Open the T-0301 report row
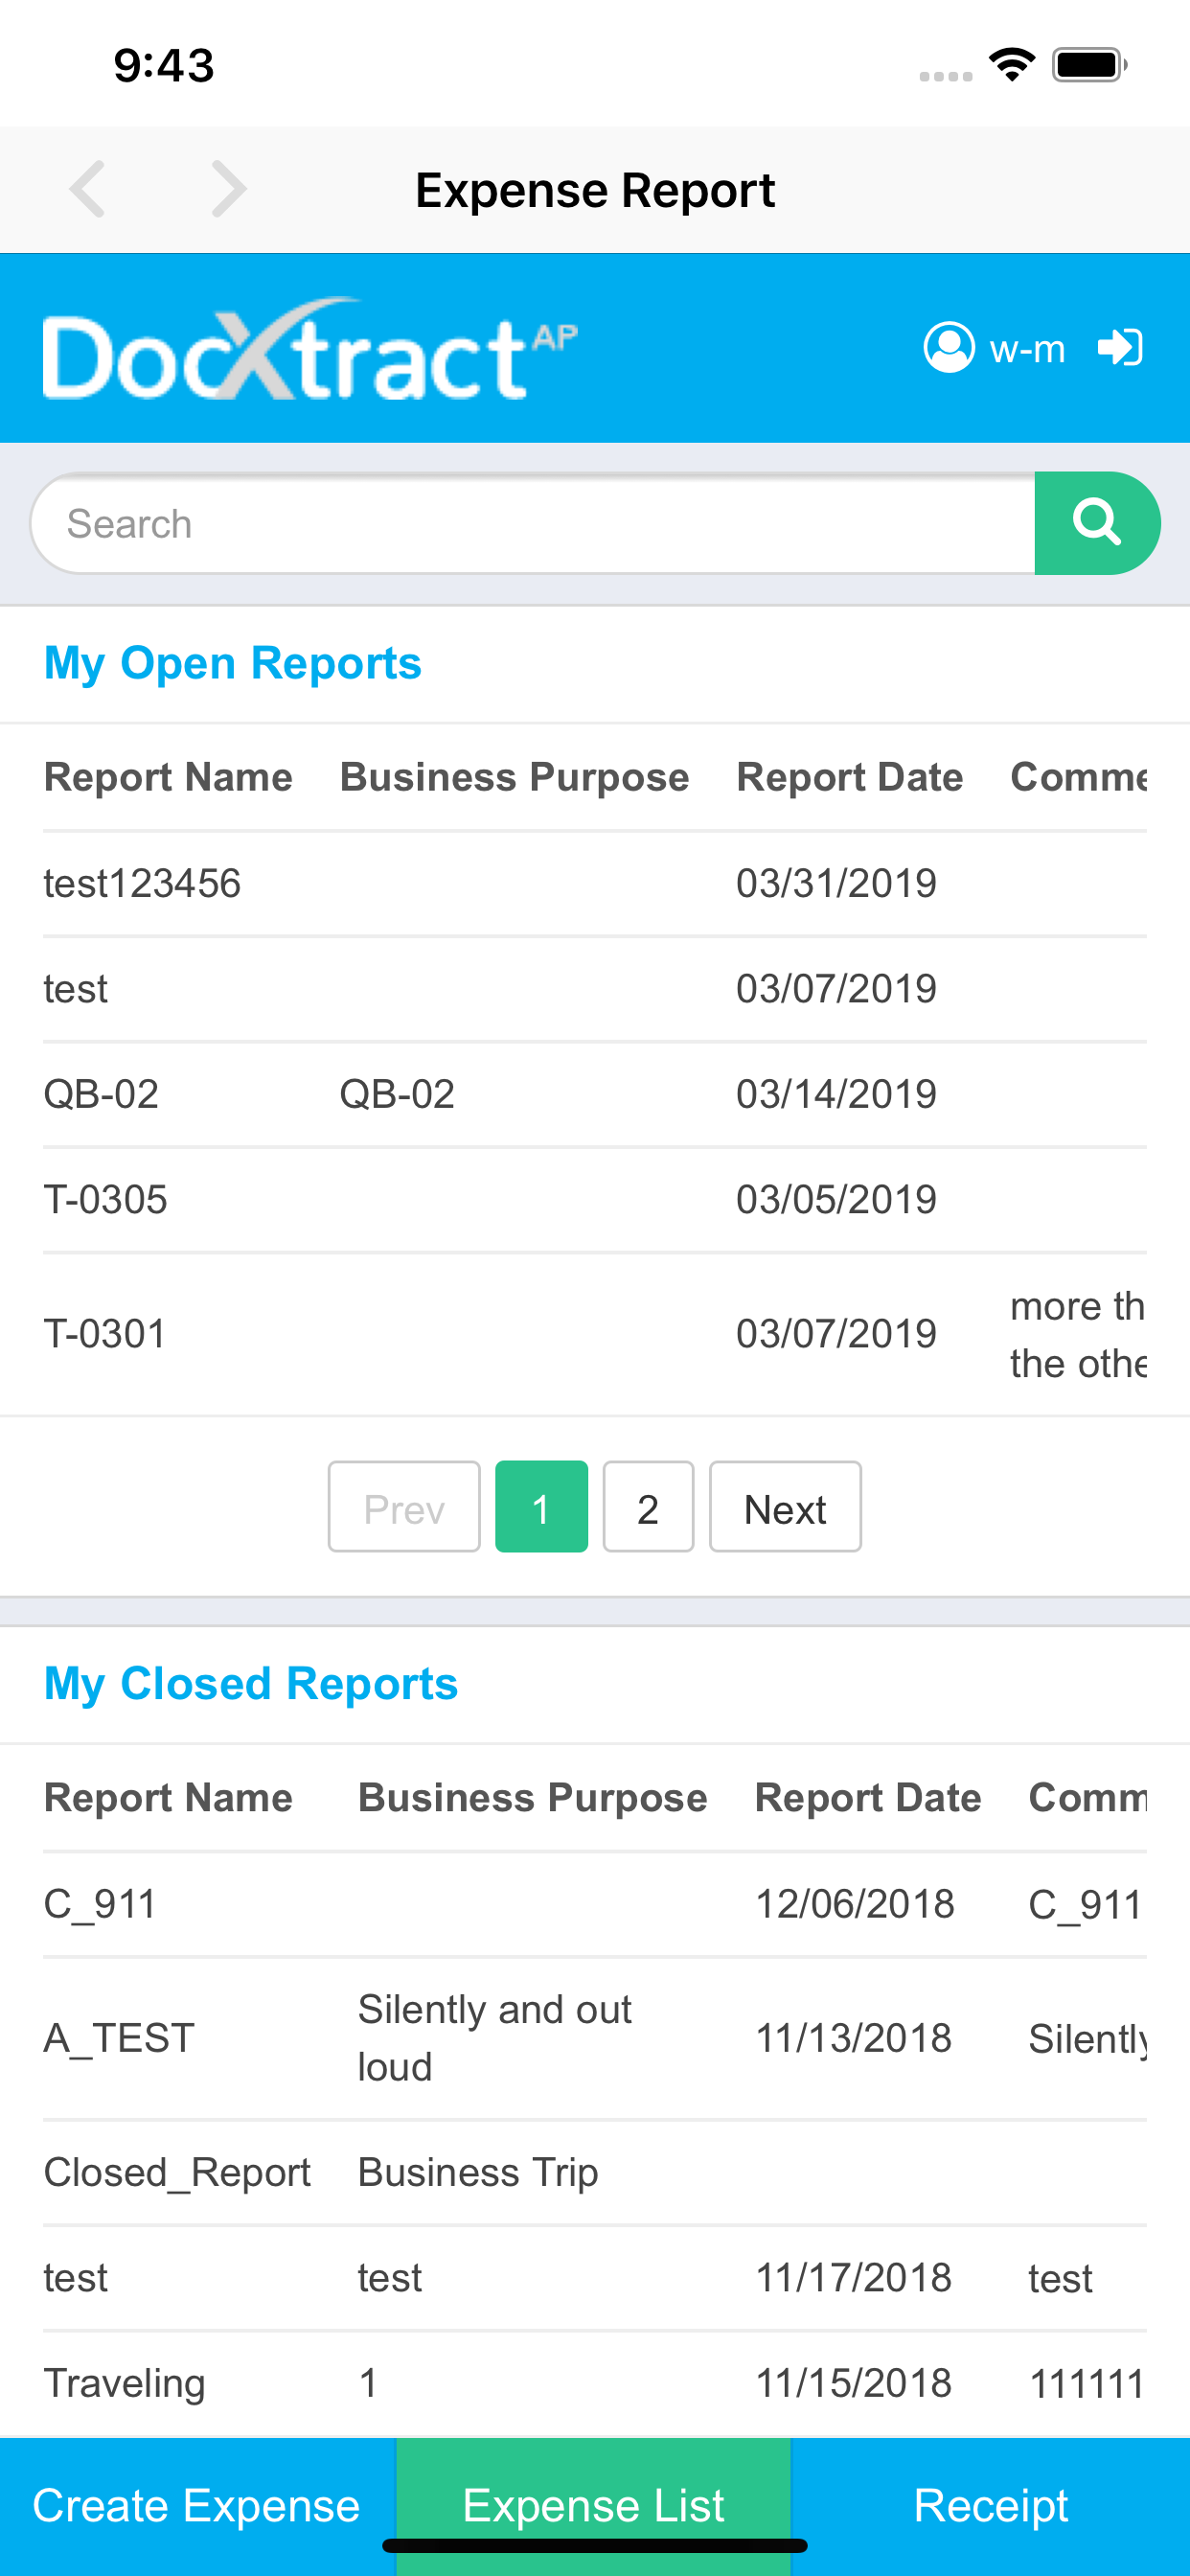 [595, 1334]
